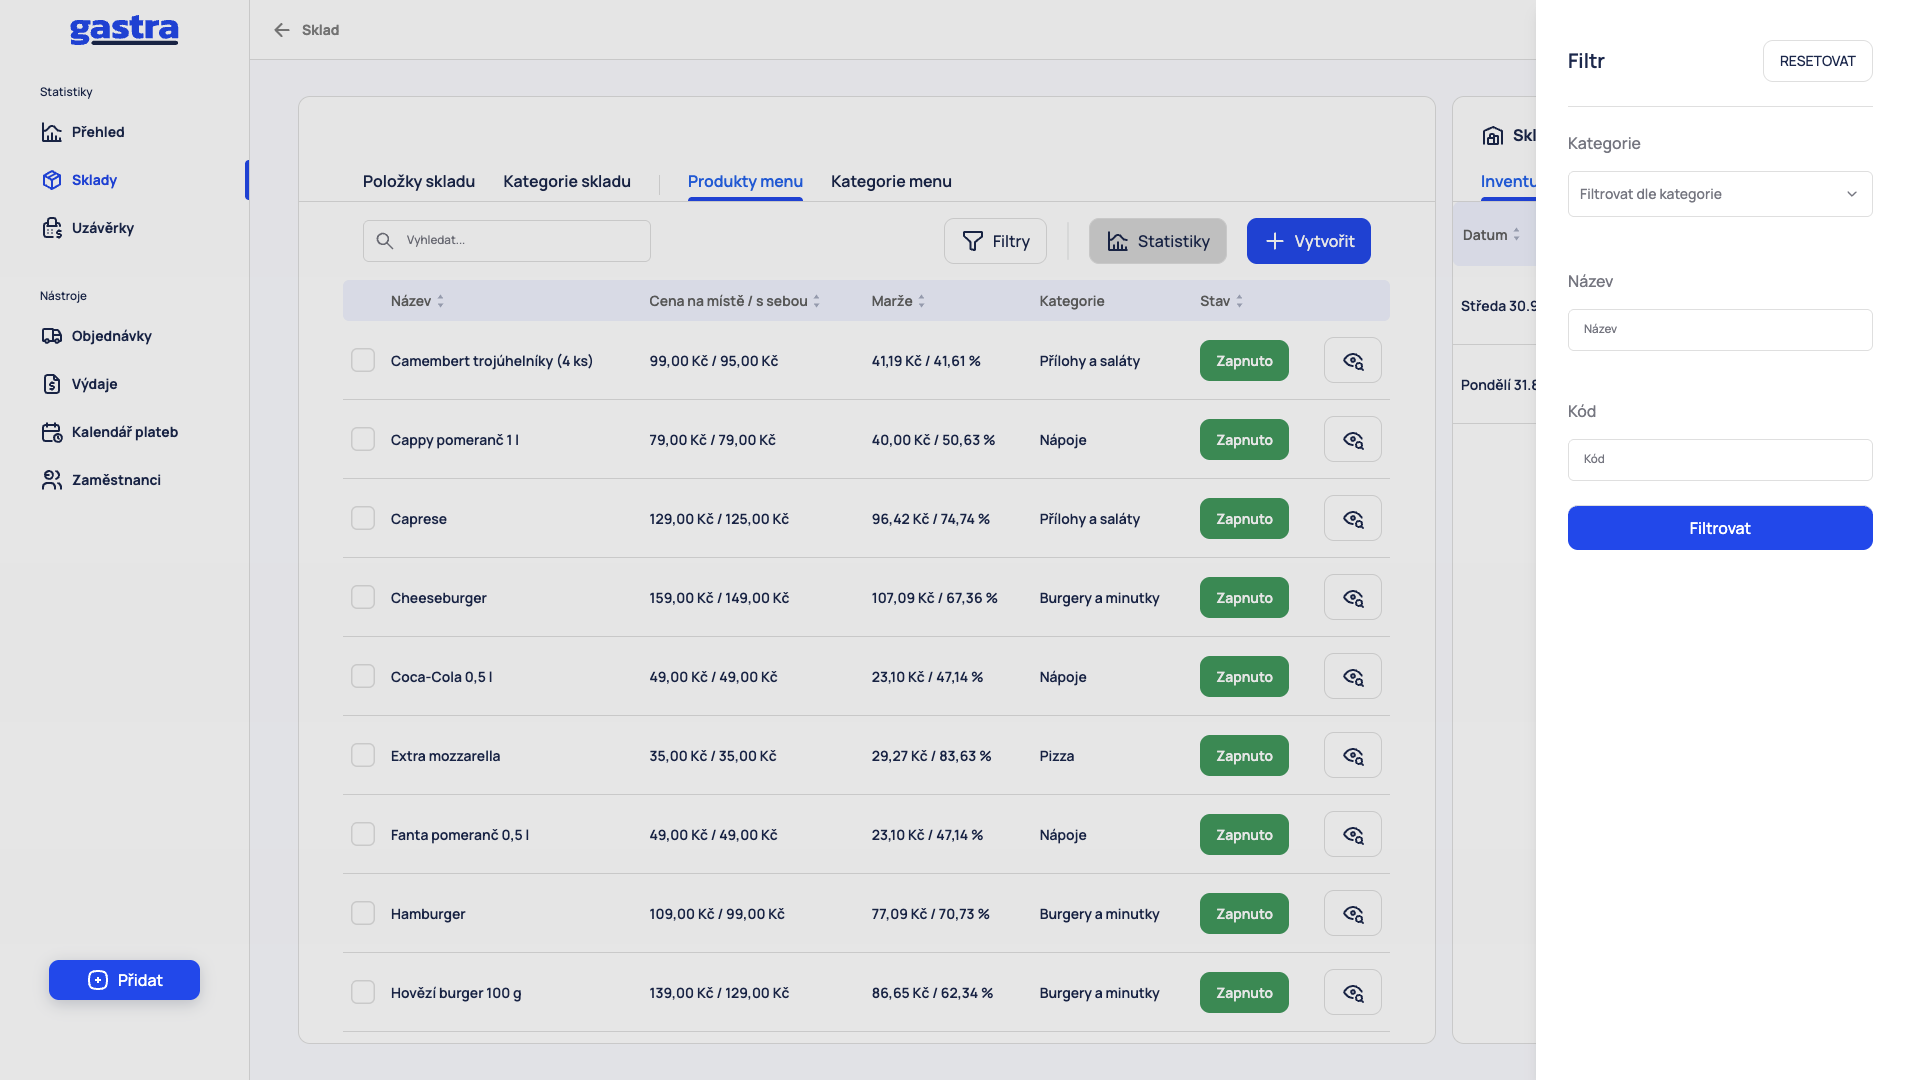The image size is (1920, 1080).
Task: Click the Přidat button
Action: pyautogui.click(x=124, y=980)
